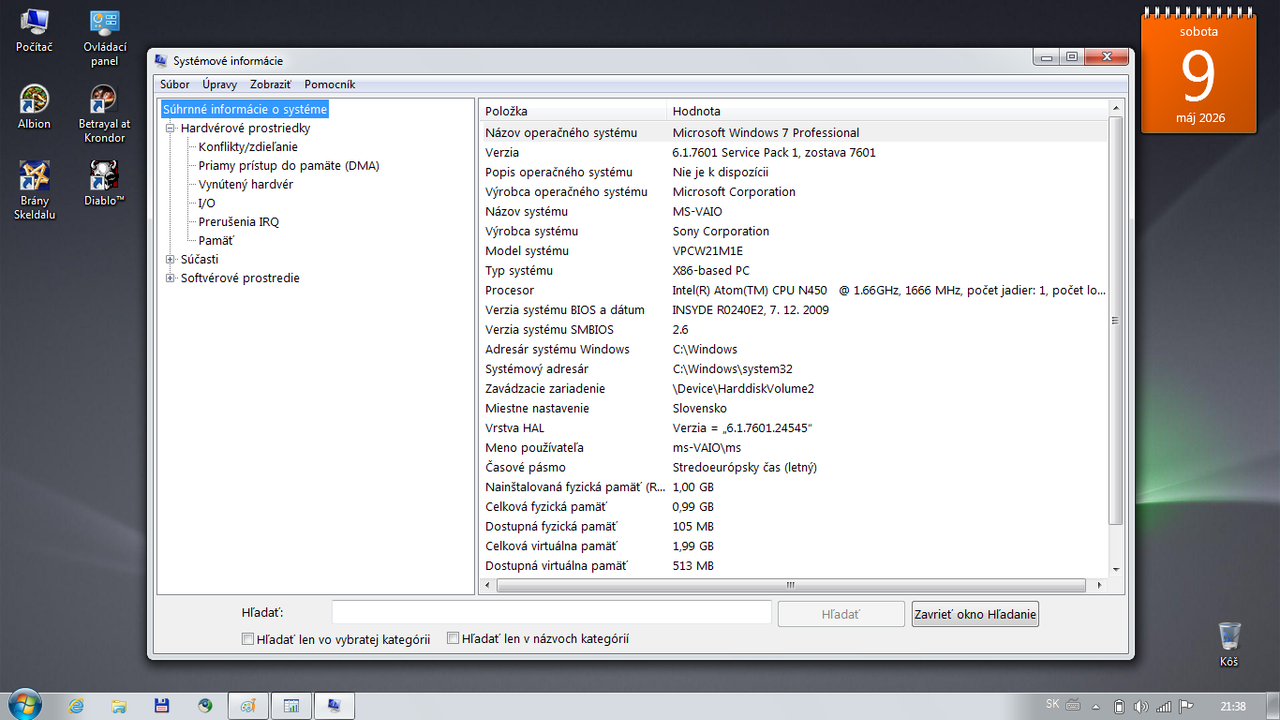1280x720 pixels.
Task: Click the value Sony Corporation
Action: 721,231
